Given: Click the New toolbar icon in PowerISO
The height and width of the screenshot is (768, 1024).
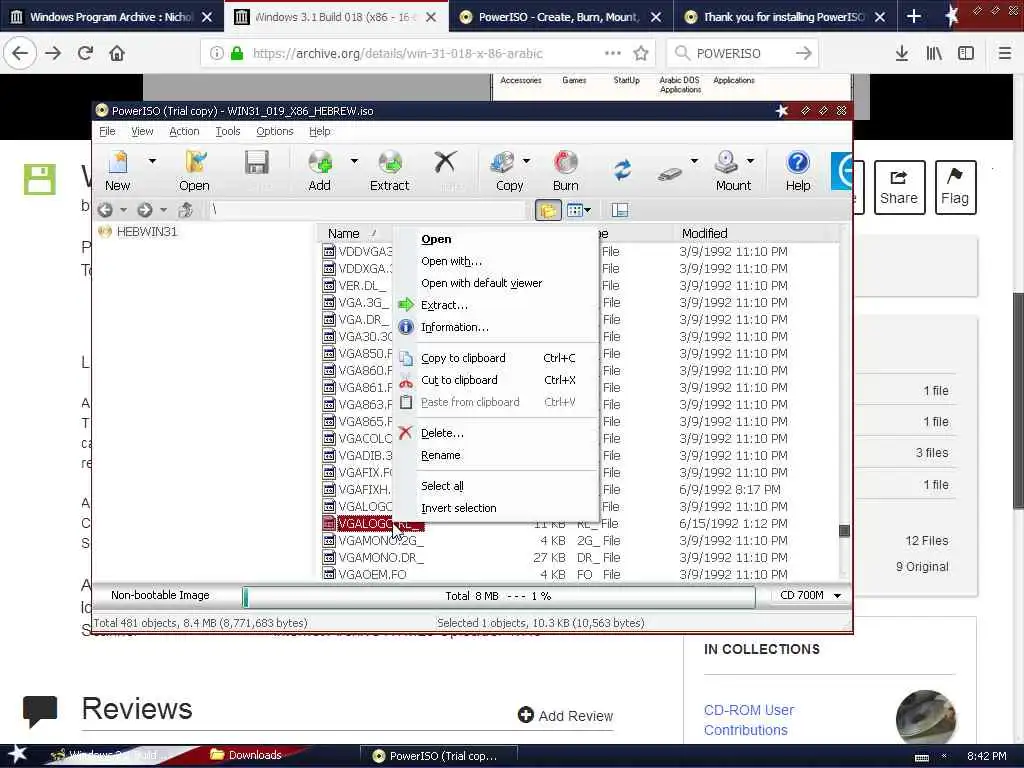Looking at the screenshot, I should (118, 171).
